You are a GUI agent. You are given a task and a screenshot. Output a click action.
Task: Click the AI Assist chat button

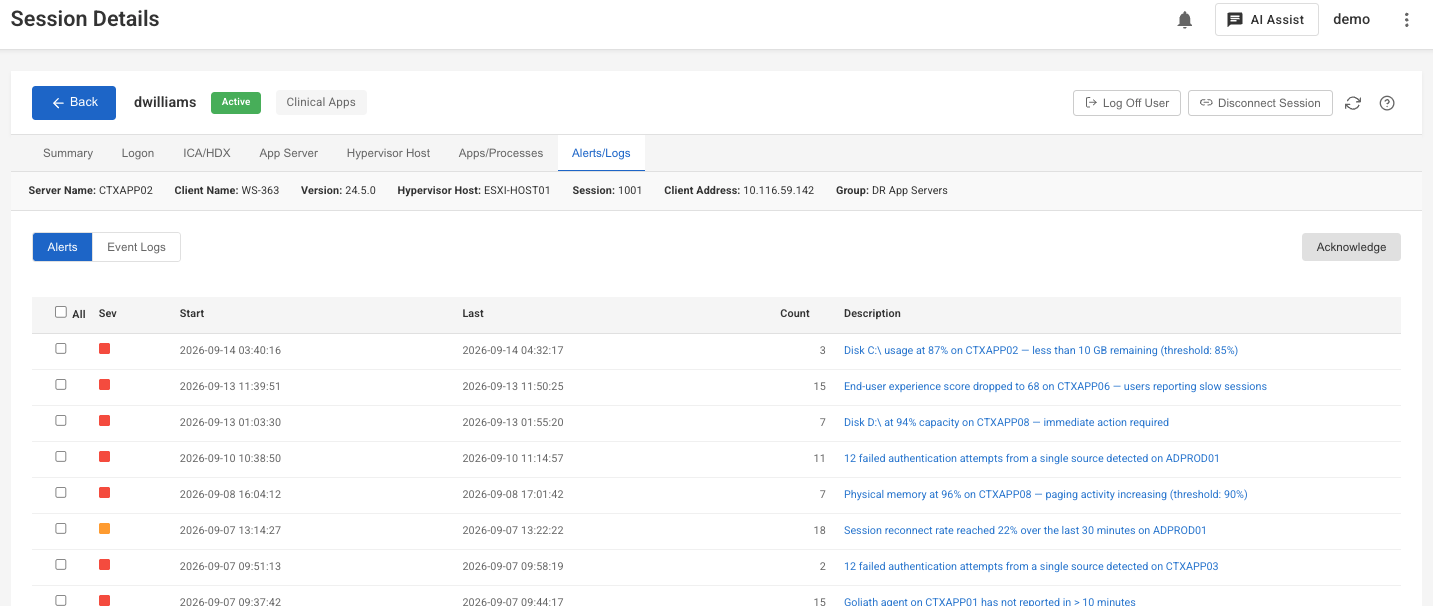(x=1266, y=20)
